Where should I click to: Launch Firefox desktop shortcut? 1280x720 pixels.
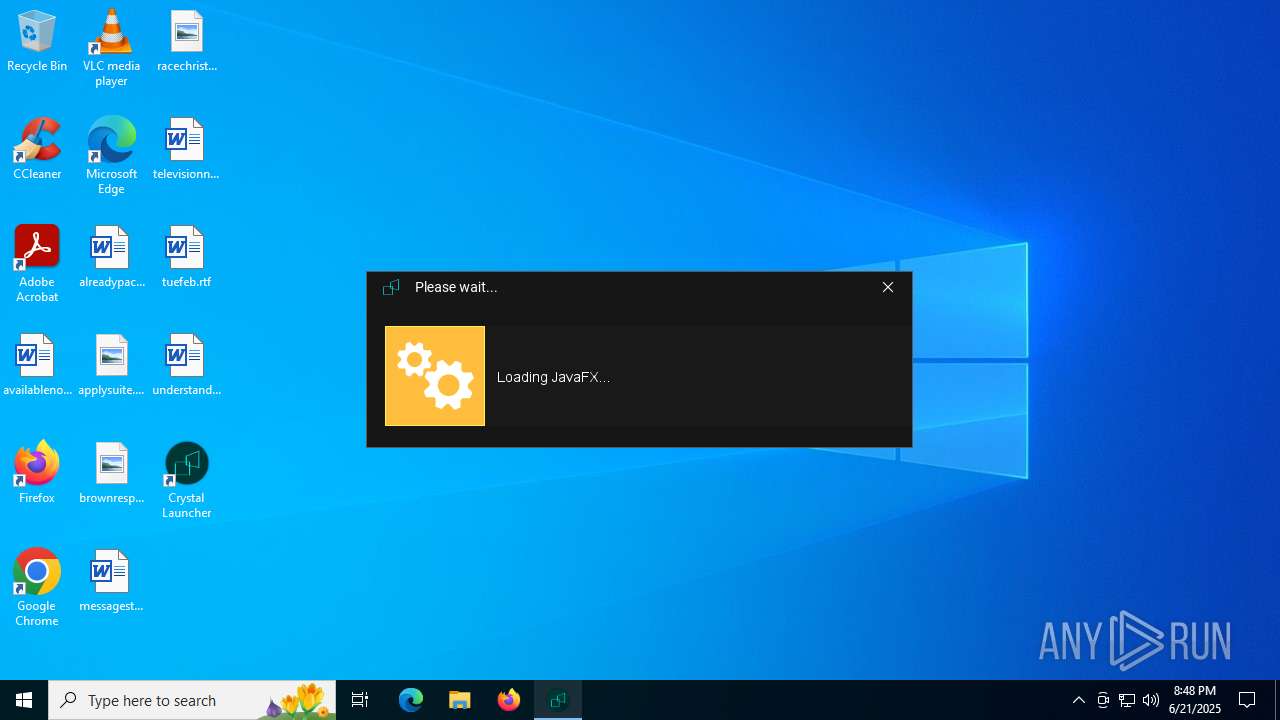[37, 473]
